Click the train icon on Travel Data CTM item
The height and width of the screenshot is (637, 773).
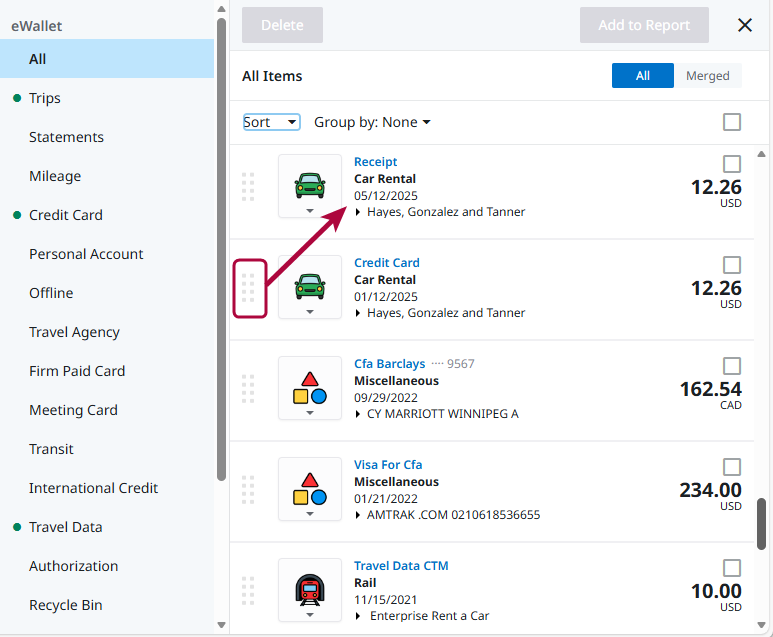[310, 589]
